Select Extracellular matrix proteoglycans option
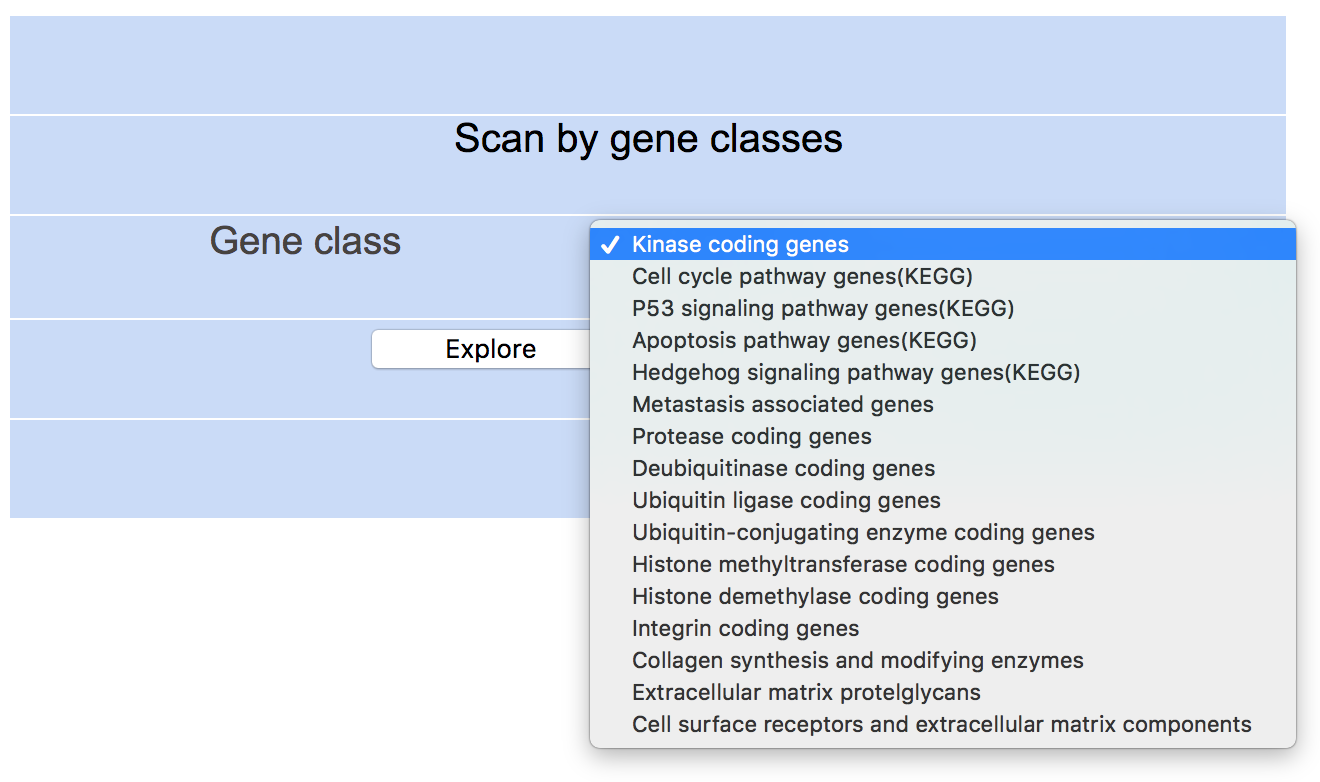1320x782 pixels. [806, 692]
